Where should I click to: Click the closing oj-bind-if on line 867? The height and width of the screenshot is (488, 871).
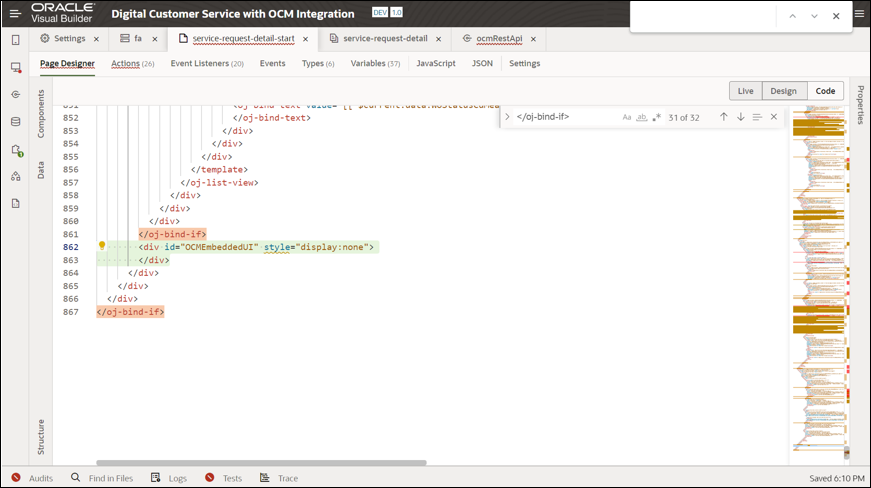pyautogui.click(x=130, y=312)
